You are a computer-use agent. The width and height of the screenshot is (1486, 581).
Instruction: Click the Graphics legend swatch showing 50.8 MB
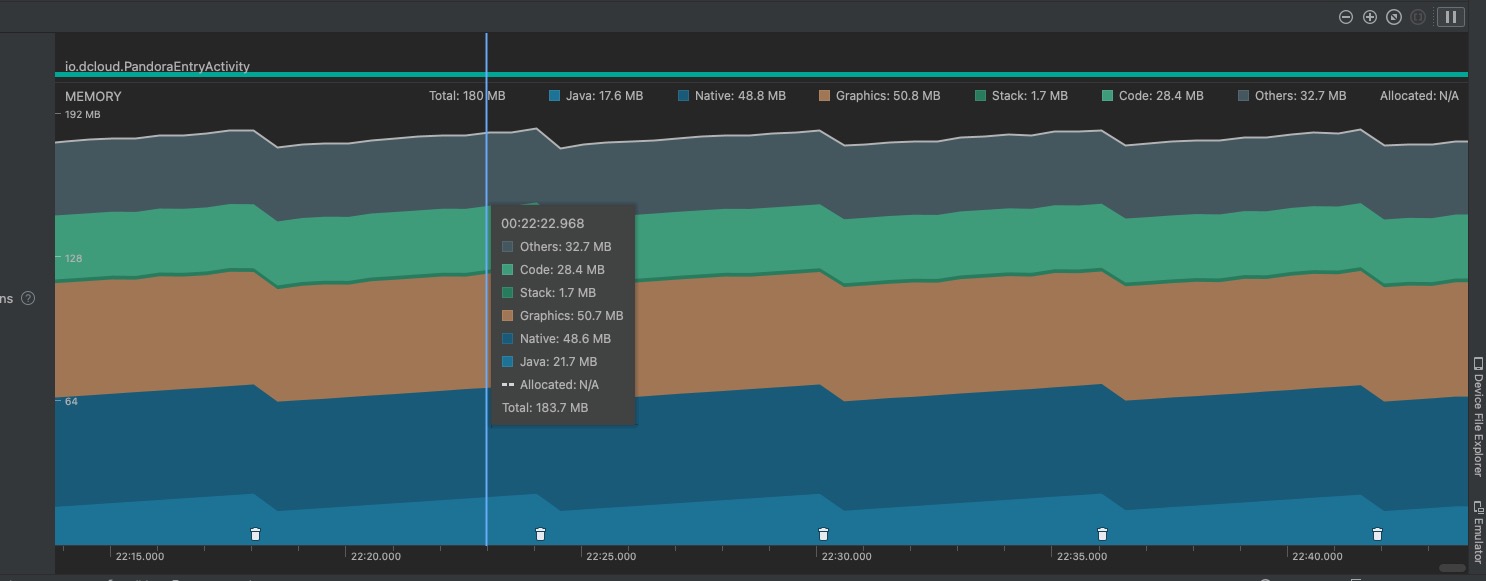click(x=824, y=96)
